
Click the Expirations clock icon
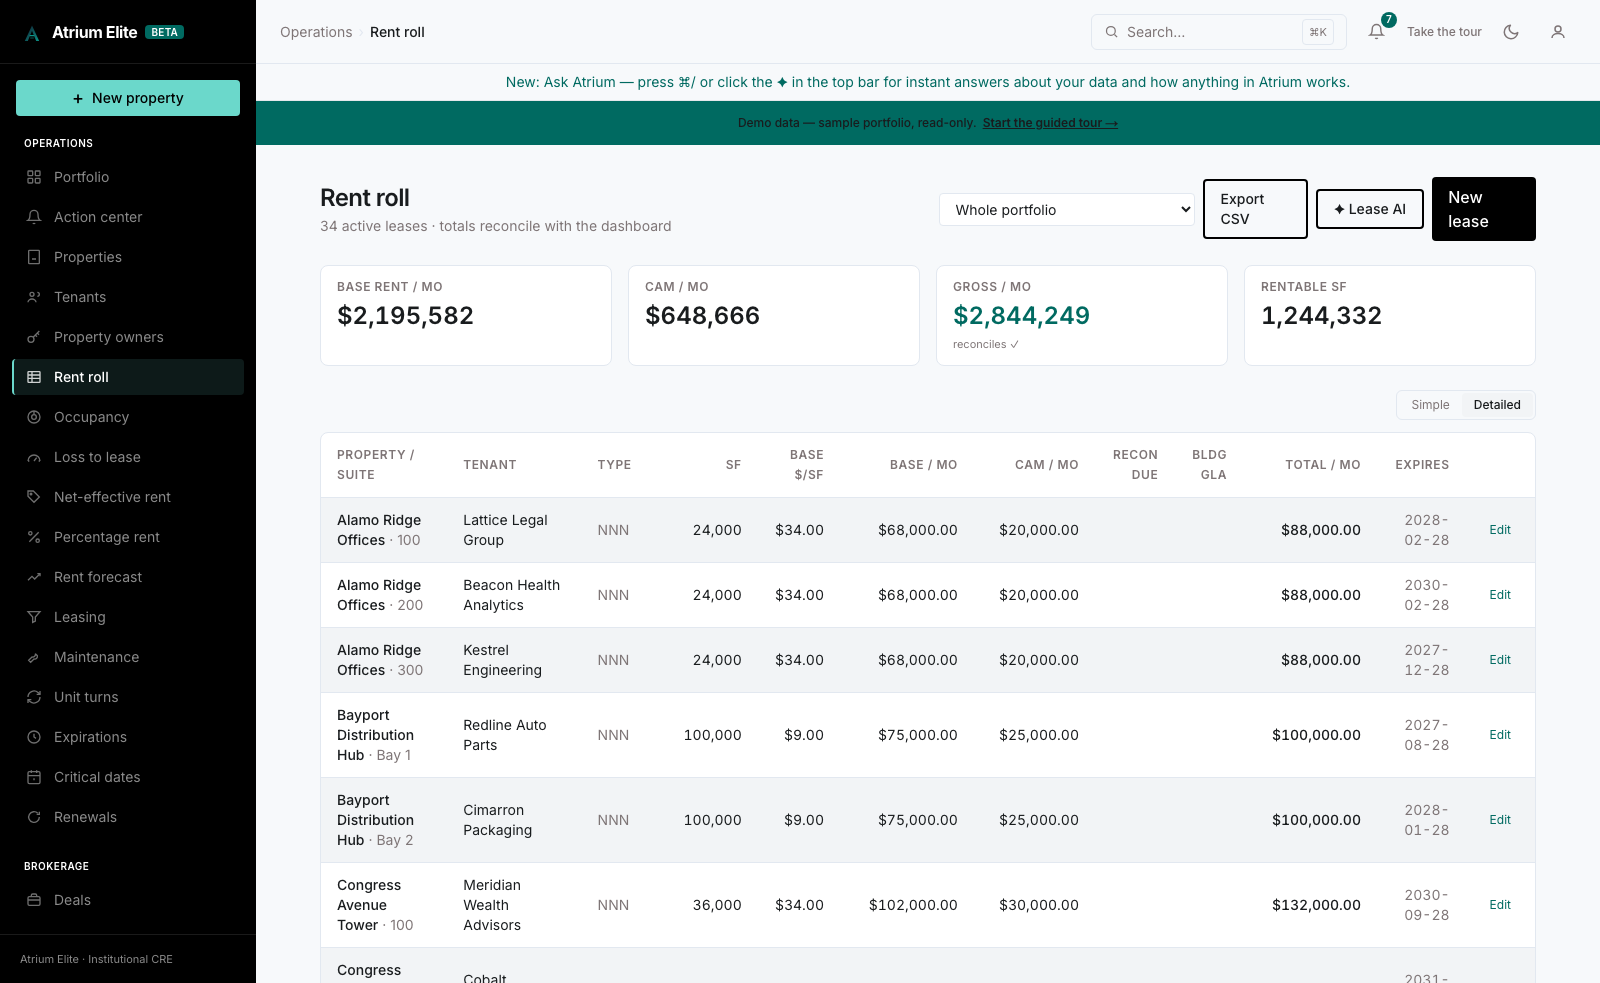tap(34, 737)
